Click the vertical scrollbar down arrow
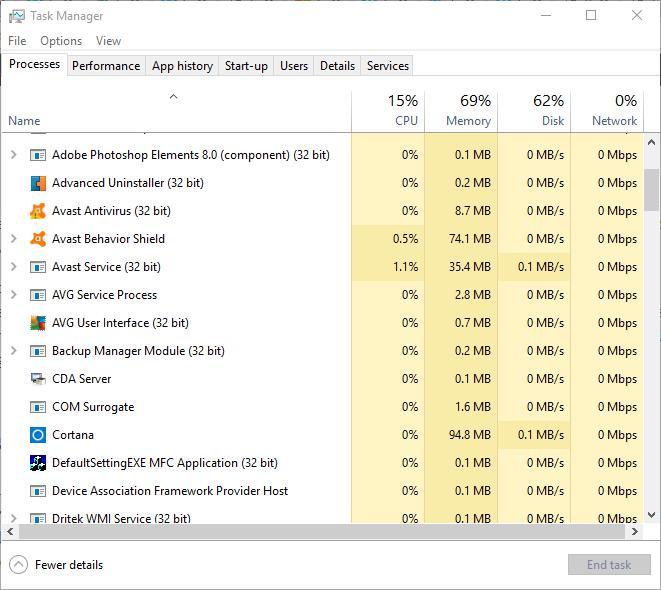 [652, 515]
